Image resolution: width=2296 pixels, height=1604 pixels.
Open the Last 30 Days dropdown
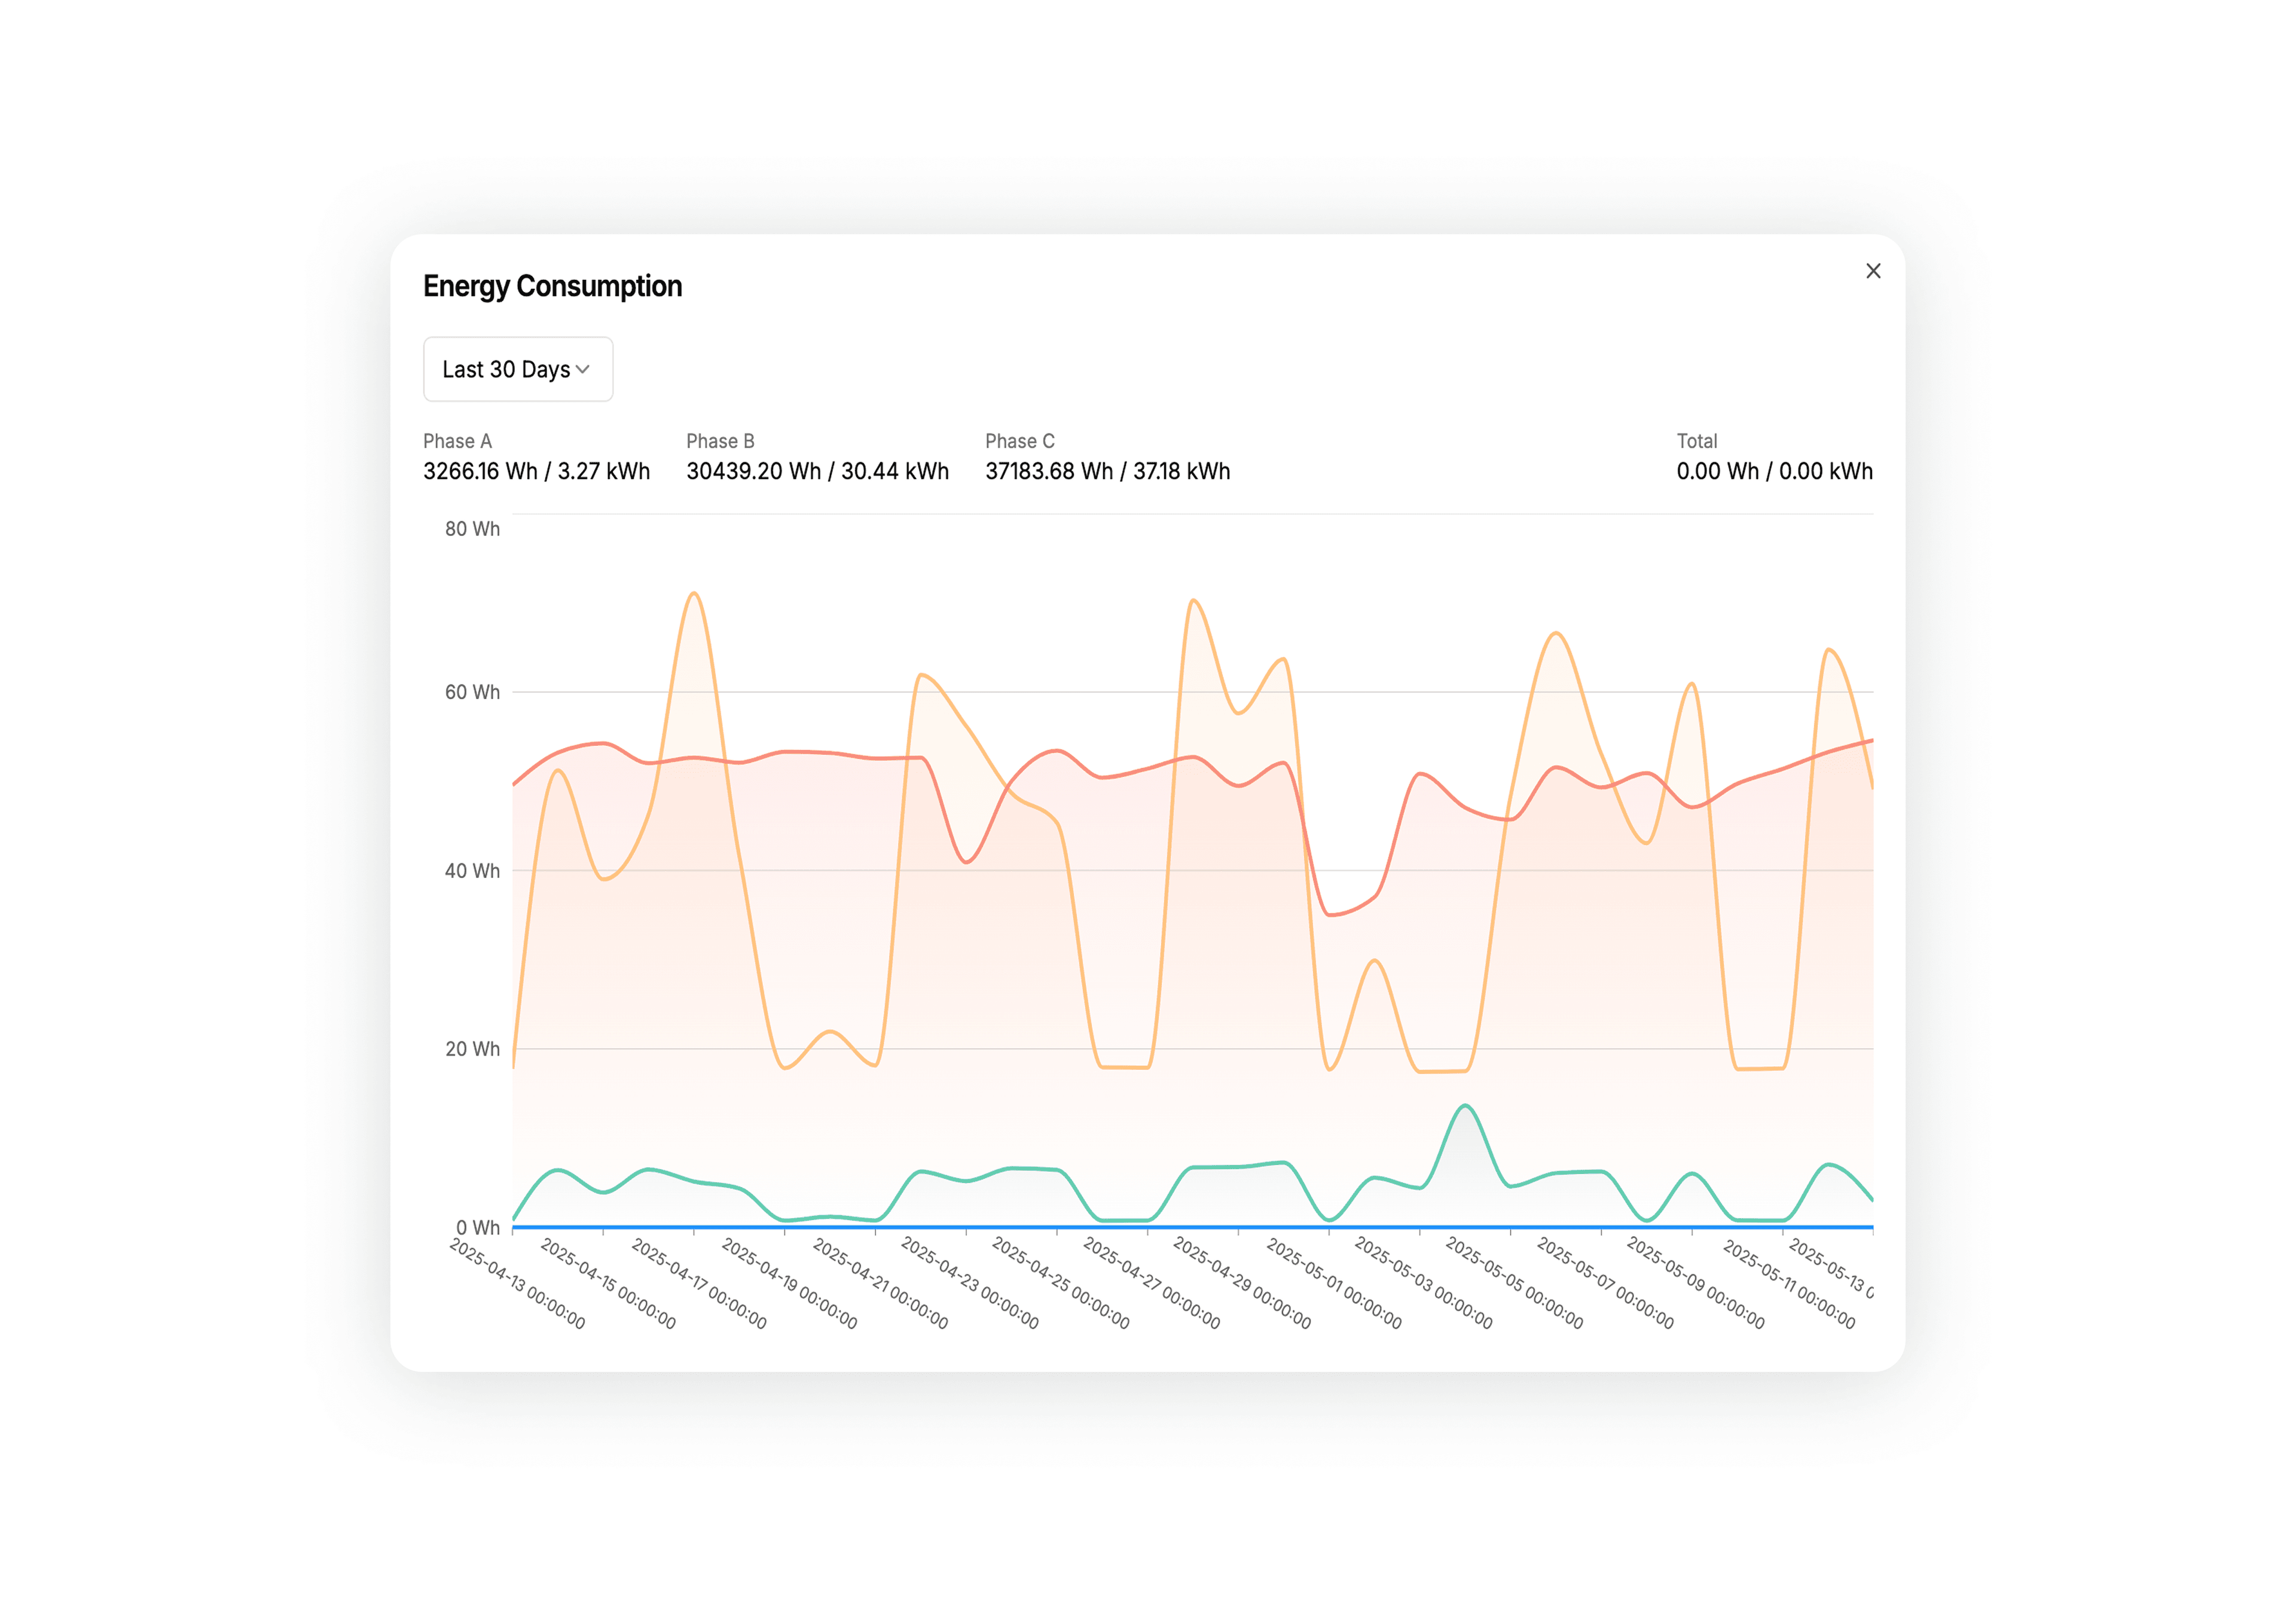coord(517,369)
